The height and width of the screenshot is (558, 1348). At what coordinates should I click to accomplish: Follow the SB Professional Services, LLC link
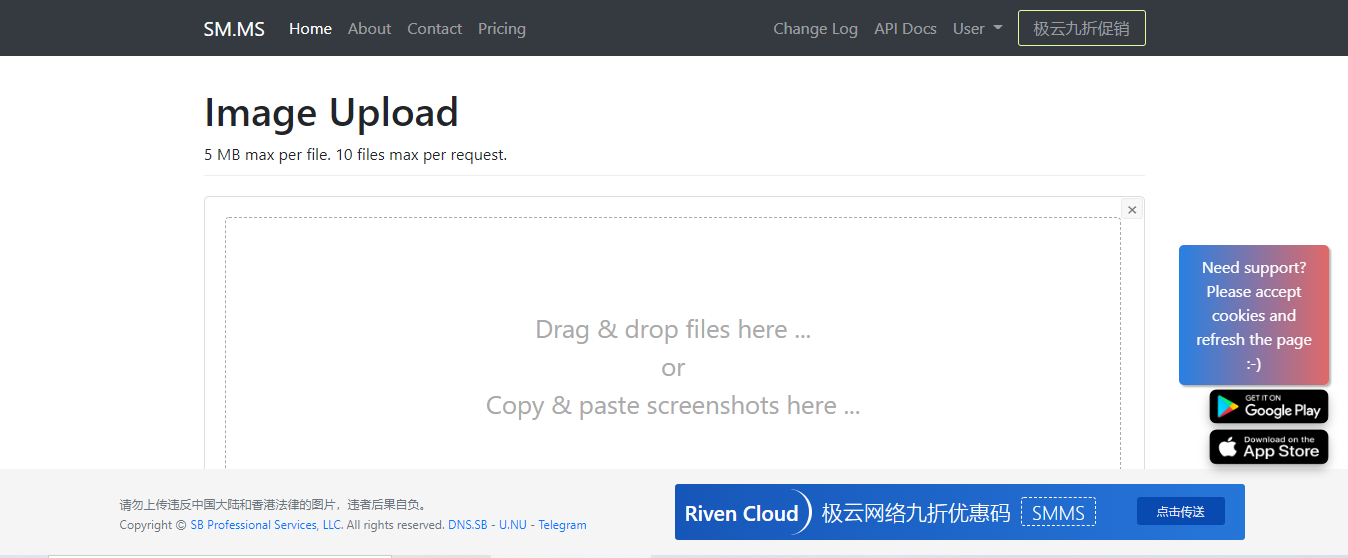click(x=266, y=525)
